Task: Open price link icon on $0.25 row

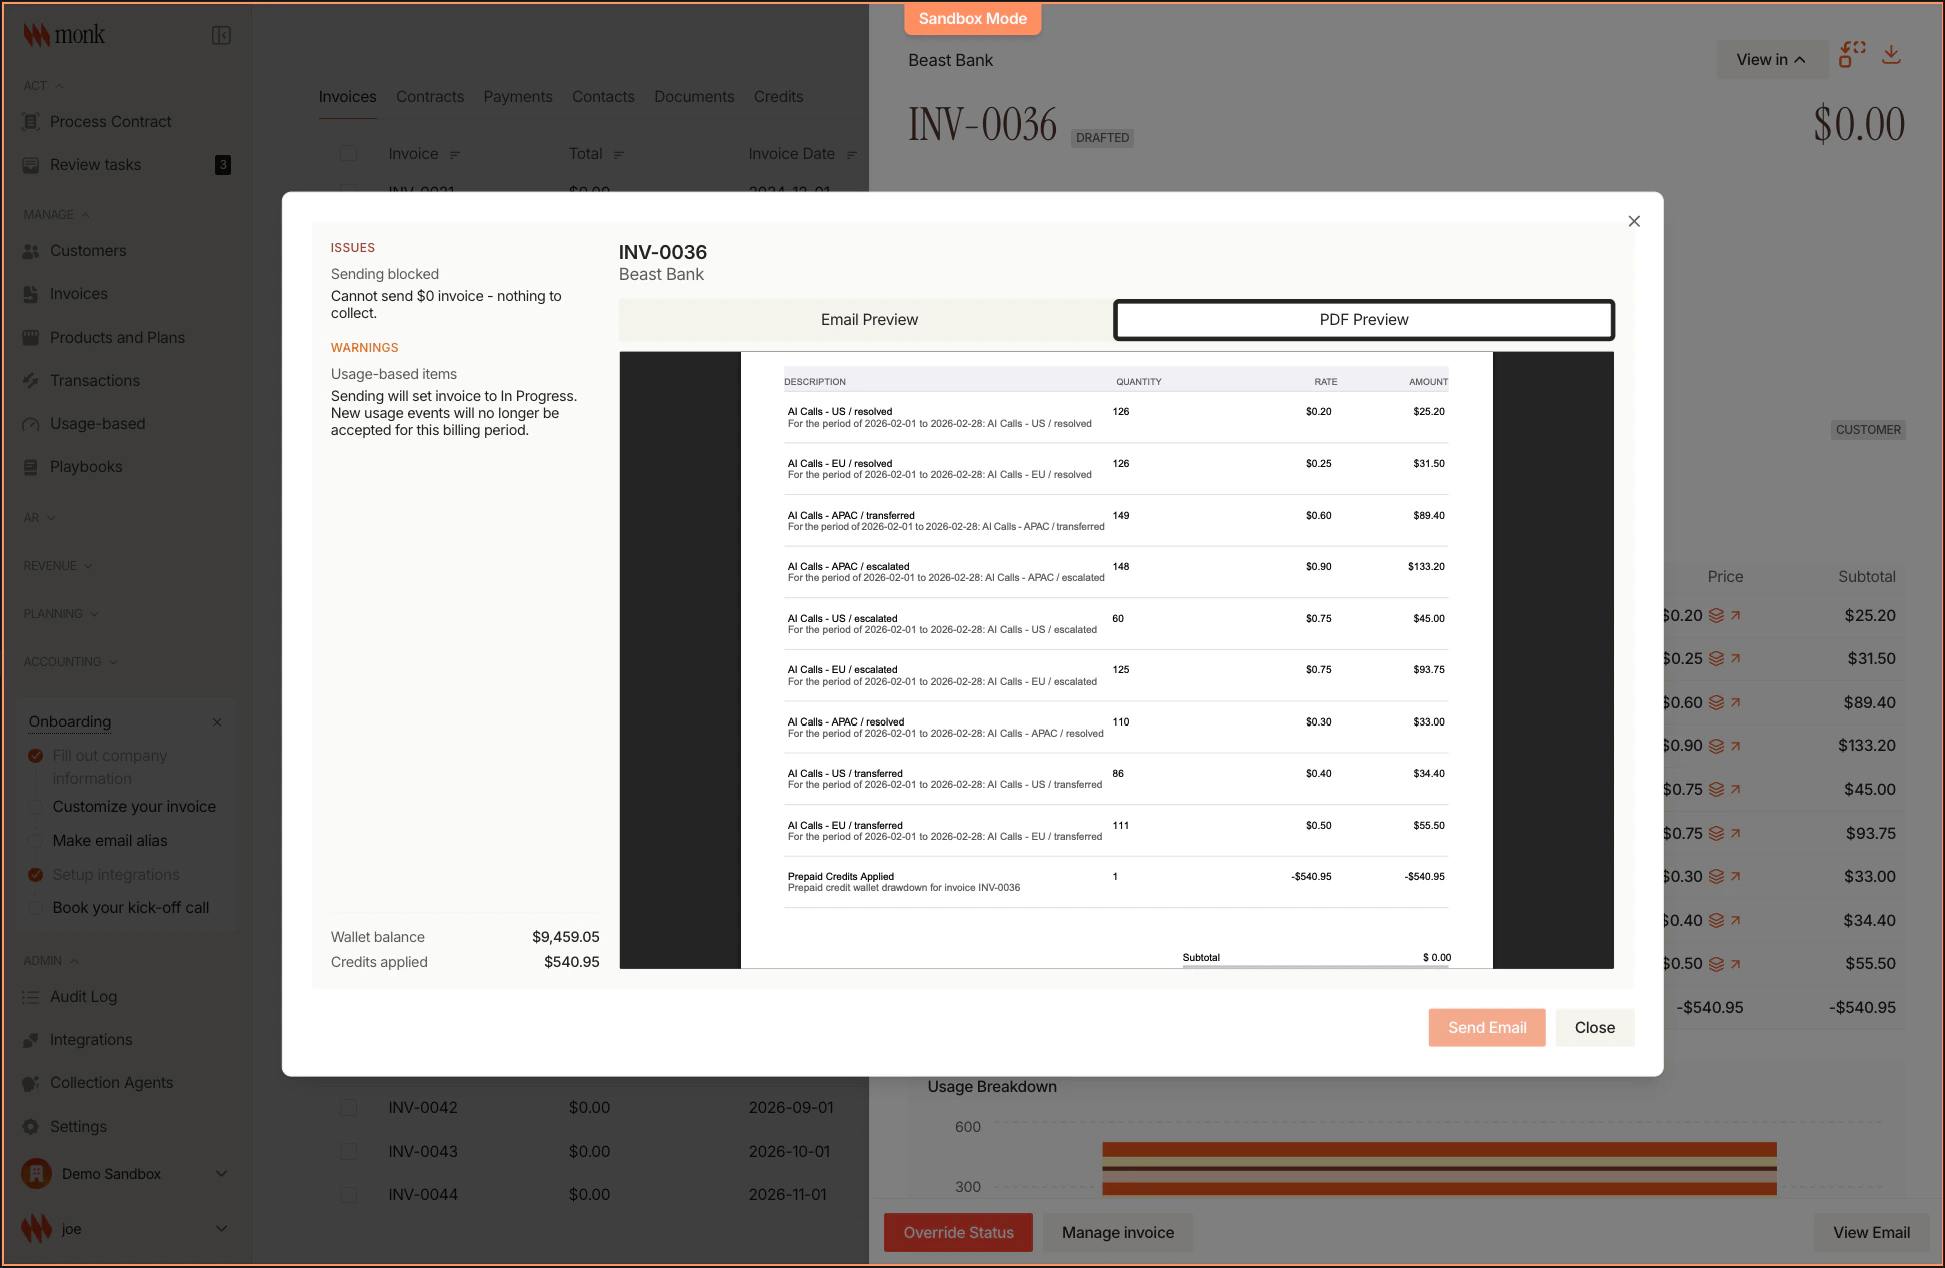Action: pyautogui.click(x=1735, y=659)
